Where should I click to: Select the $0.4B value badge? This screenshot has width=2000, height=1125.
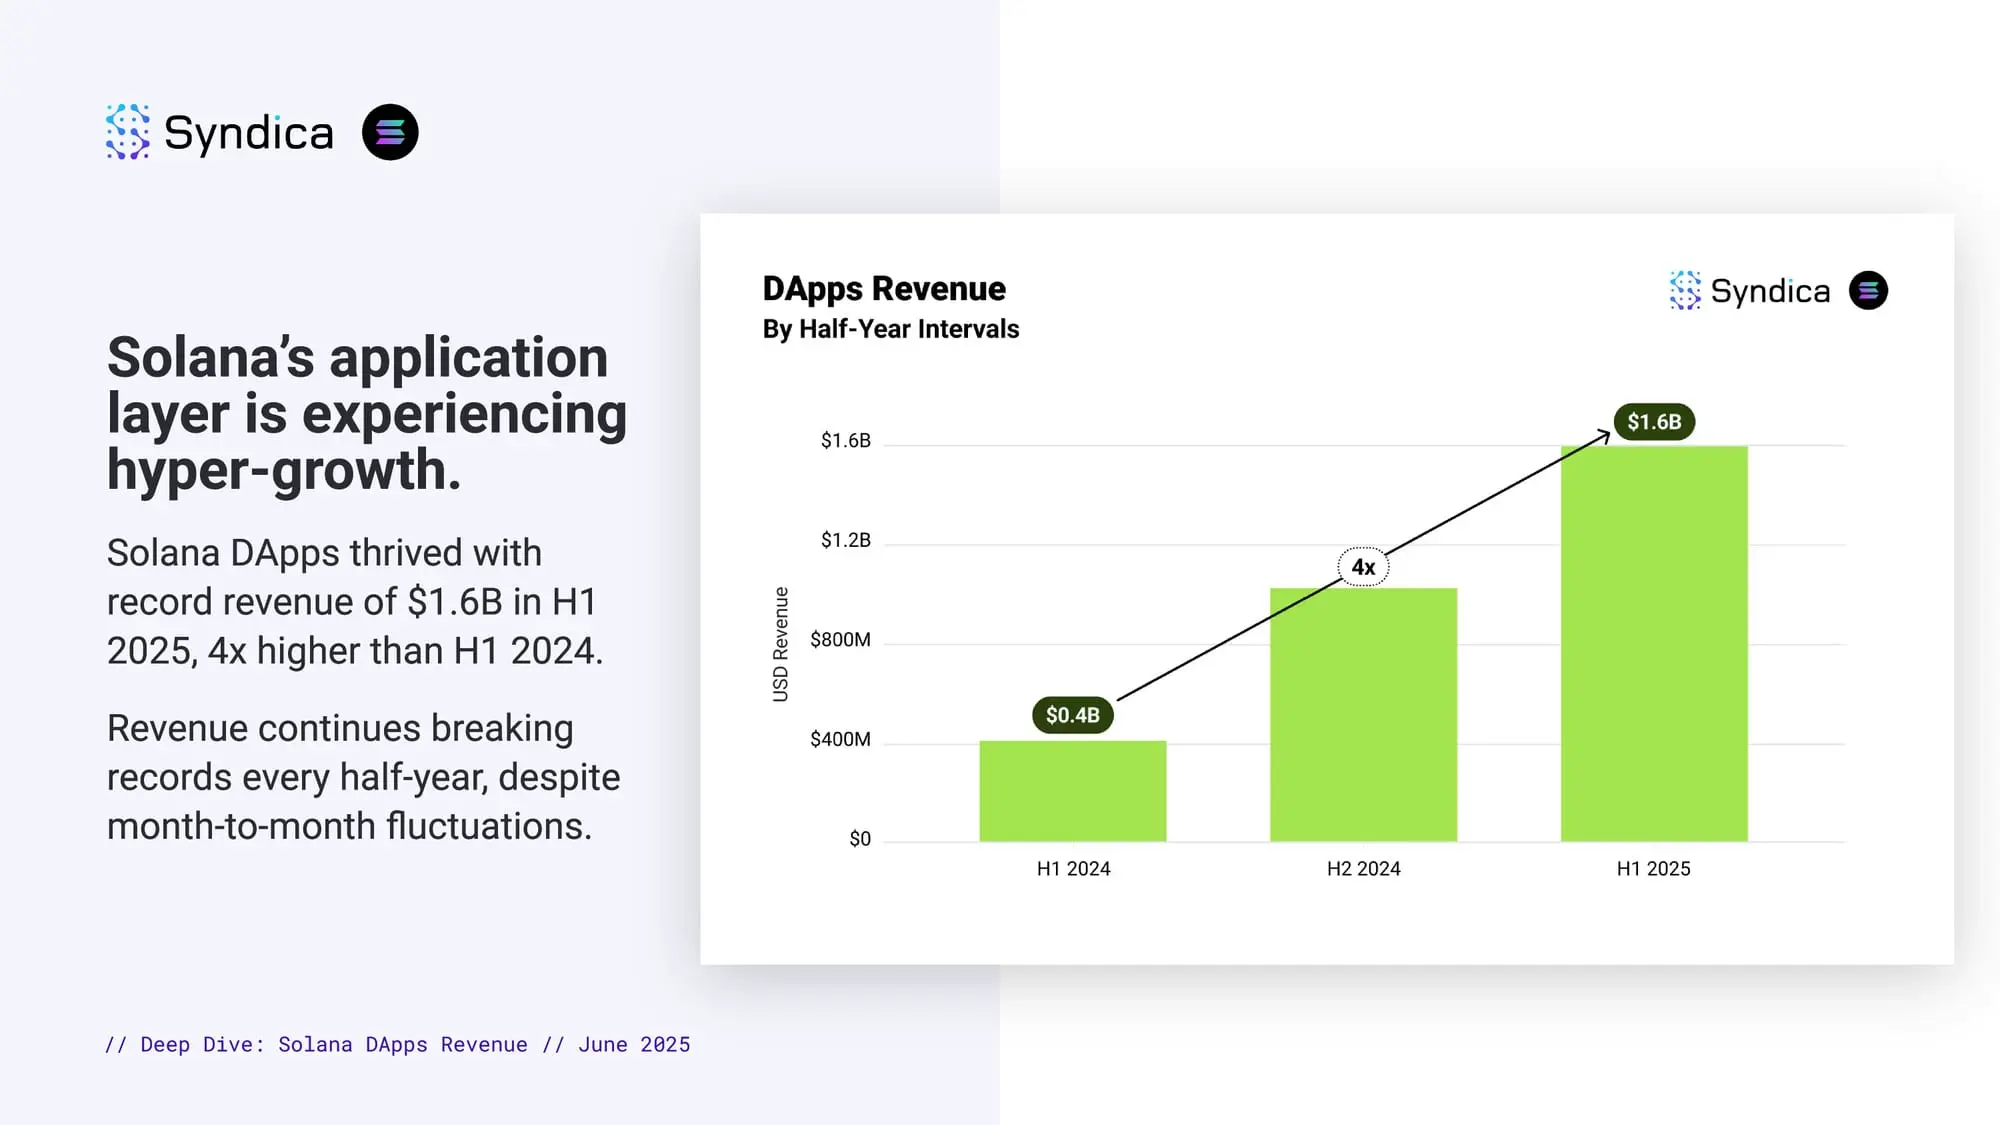pyautogui.click(x=1072, y=715)
